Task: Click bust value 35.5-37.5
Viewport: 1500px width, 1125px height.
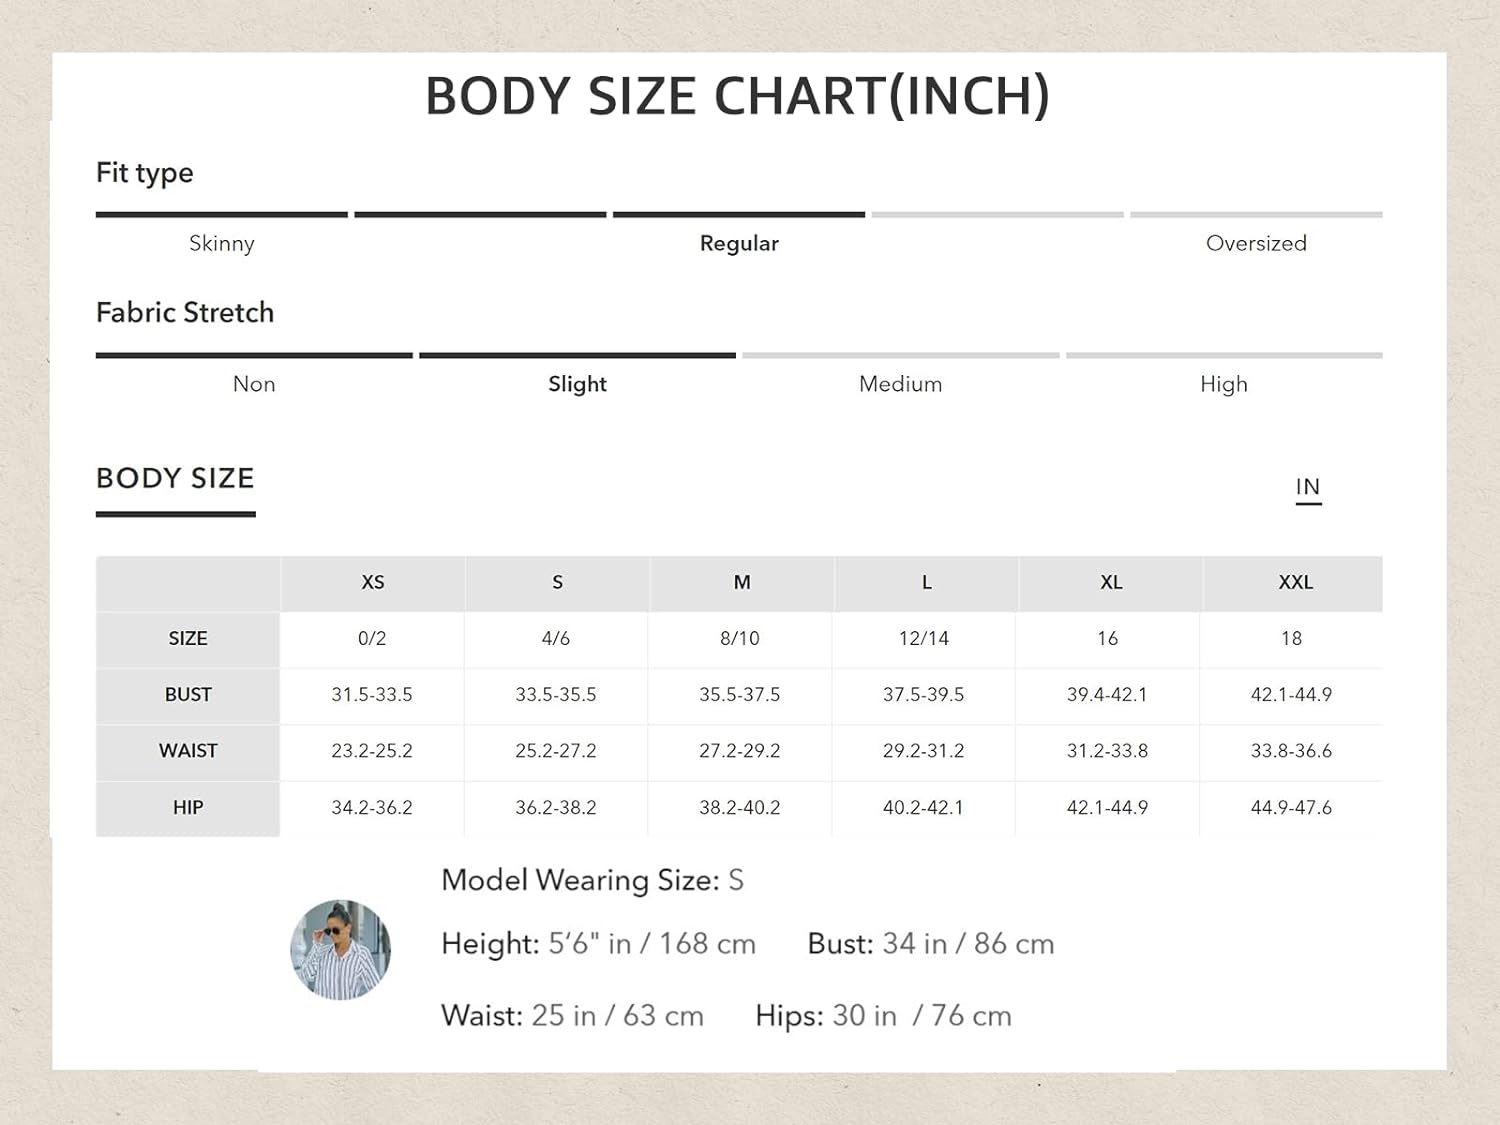Action: tap(740, 695)
